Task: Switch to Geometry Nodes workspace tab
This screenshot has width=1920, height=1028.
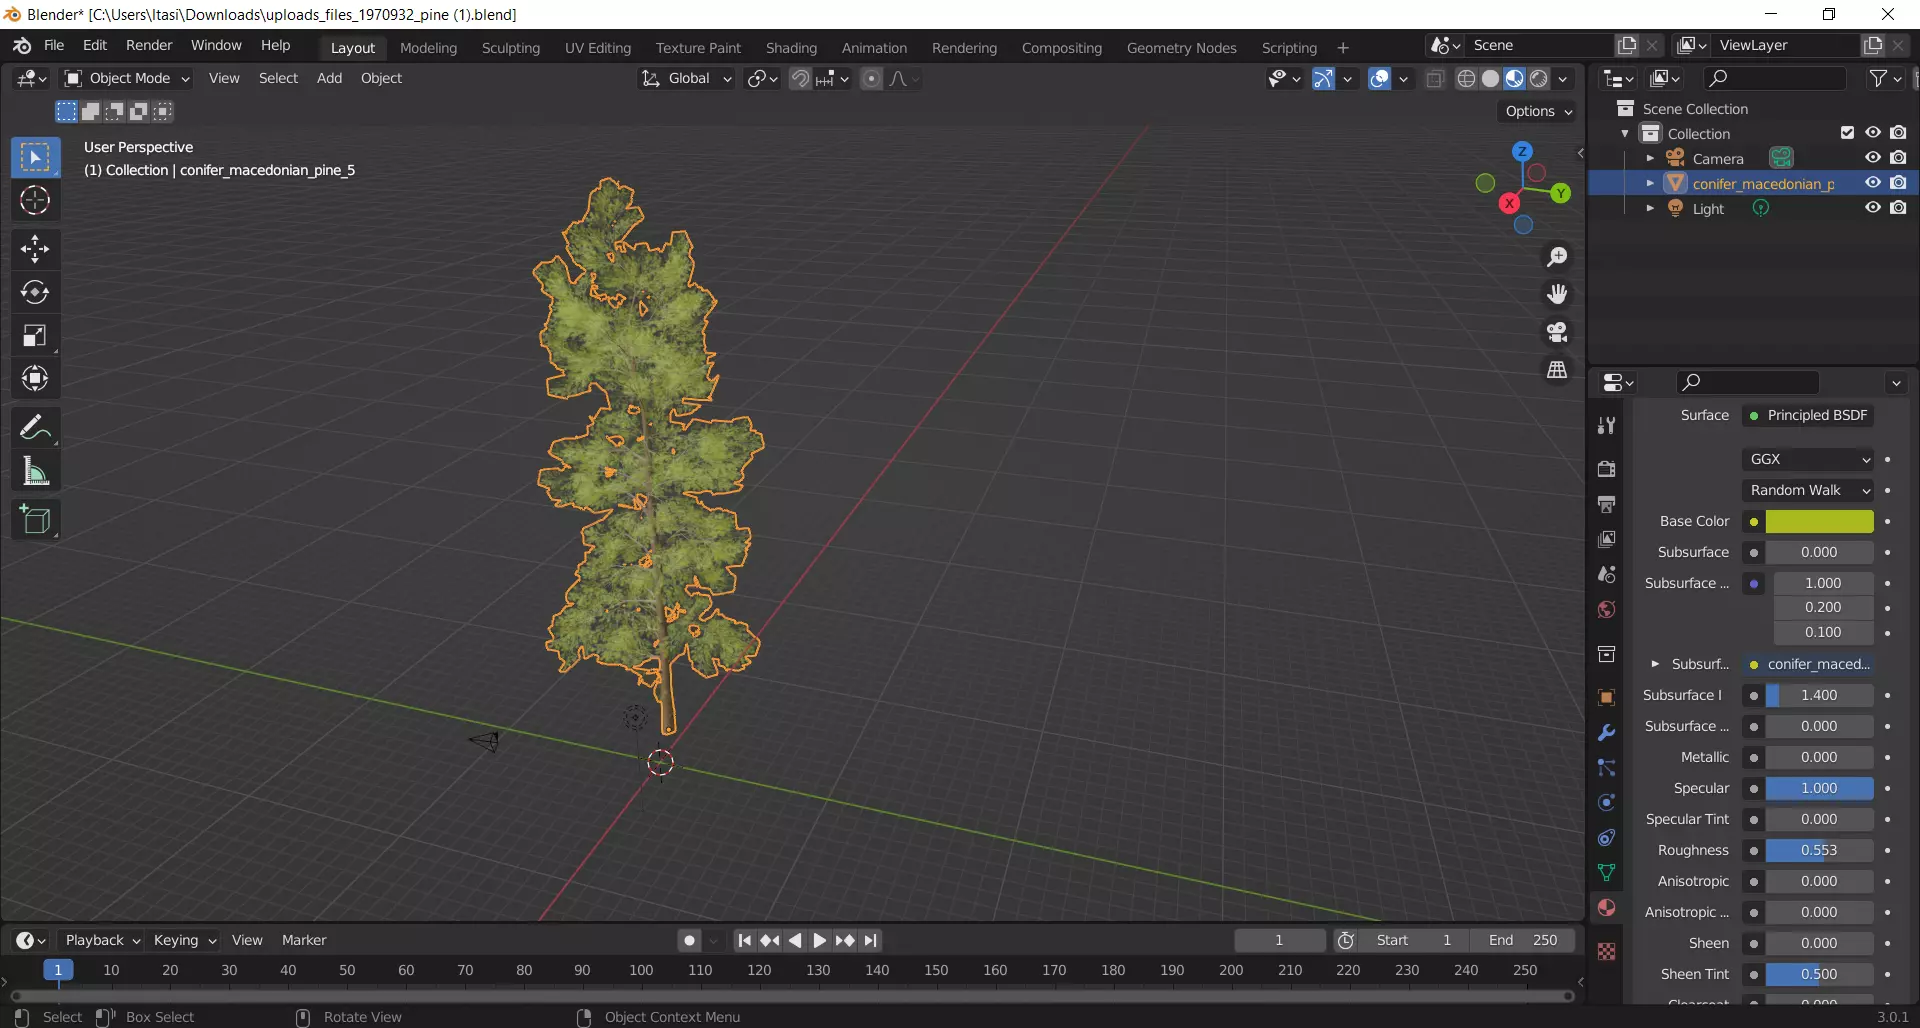Action: pos(1181,47)
